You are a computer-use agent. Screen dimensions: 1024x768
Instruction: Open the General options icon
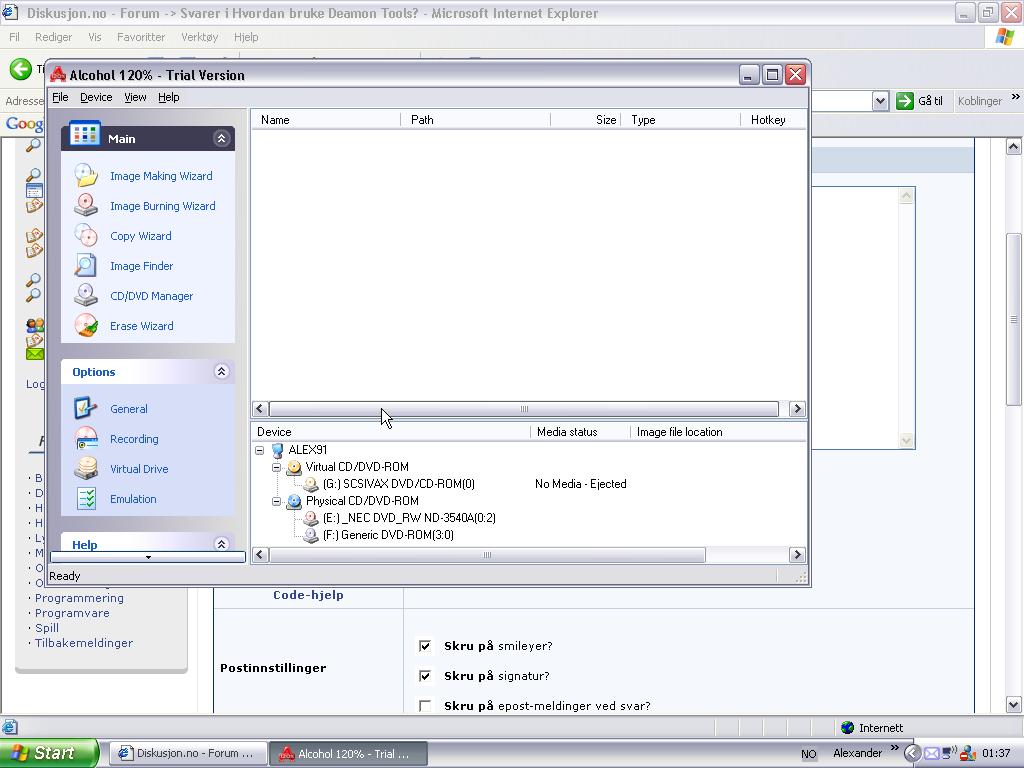pos(86,409)
